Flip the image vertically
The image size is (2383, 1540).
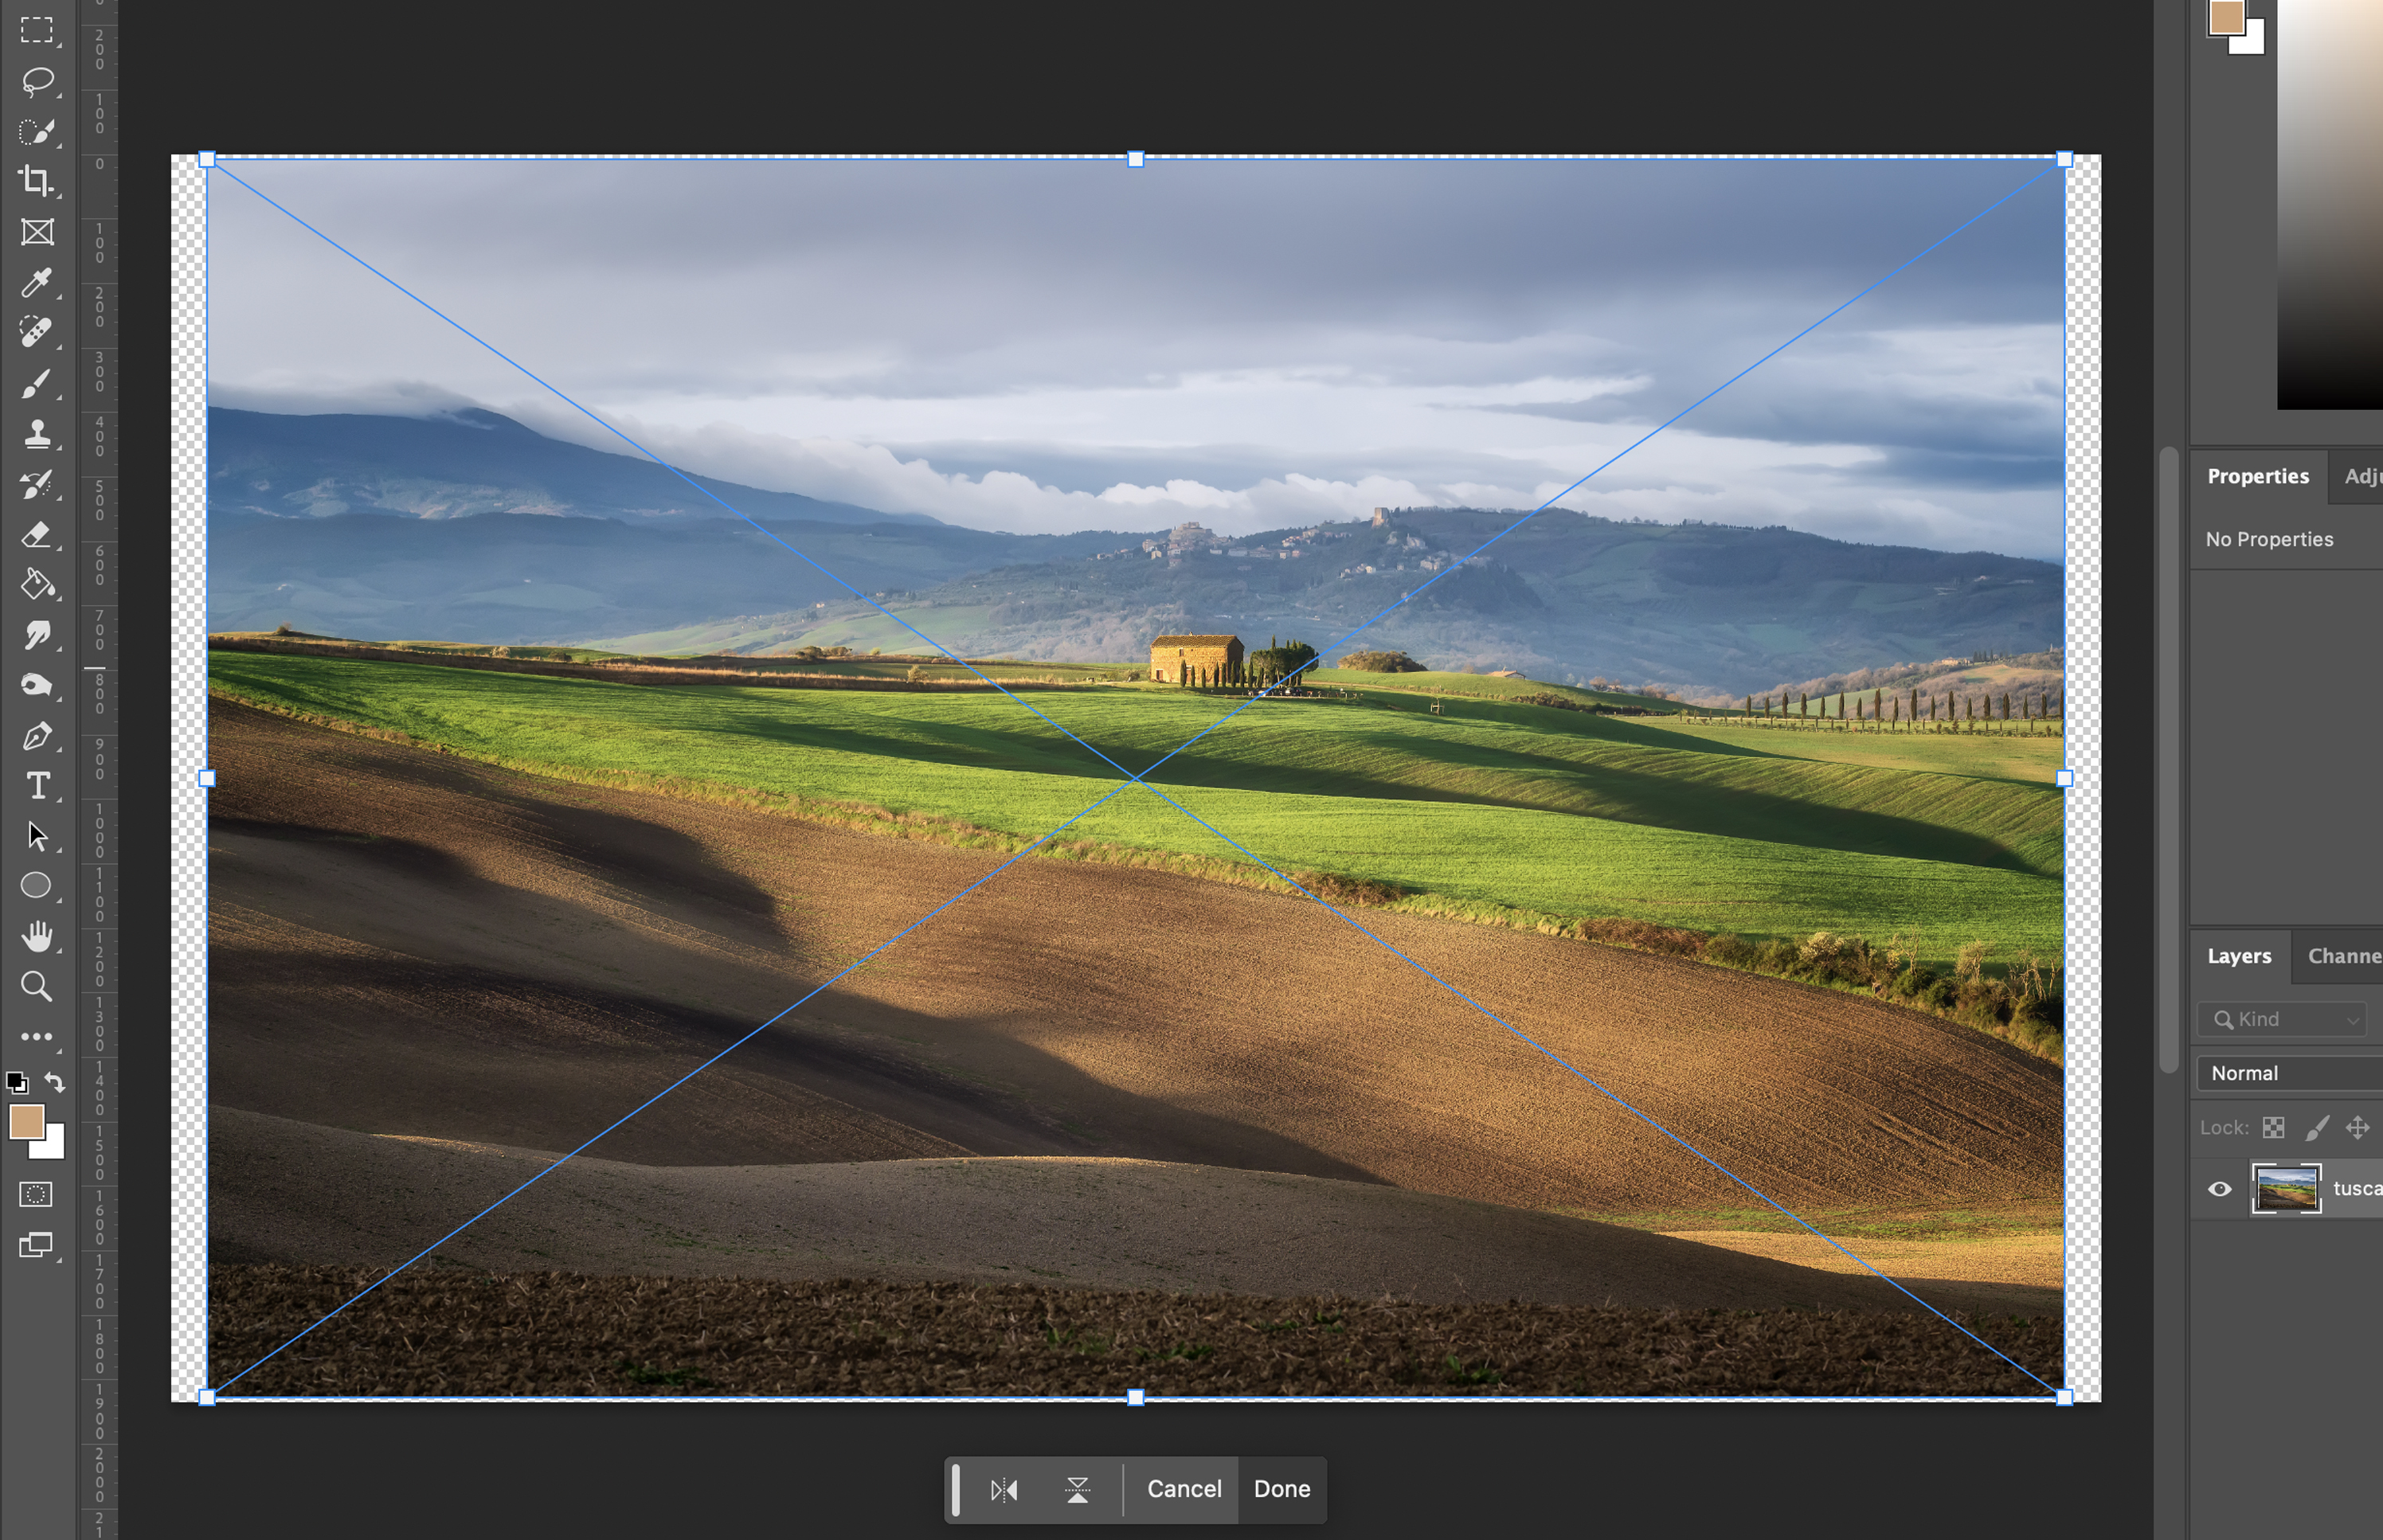pyautogui.click(x=1077, y=1490)
